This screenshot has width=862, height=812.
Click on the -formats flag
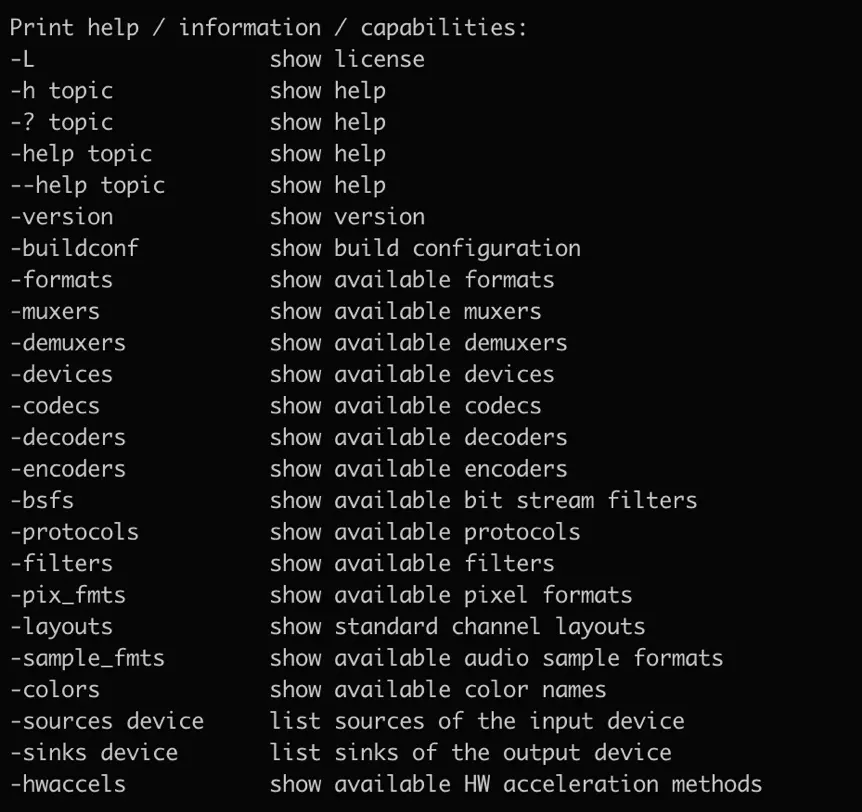click(62, 279)
